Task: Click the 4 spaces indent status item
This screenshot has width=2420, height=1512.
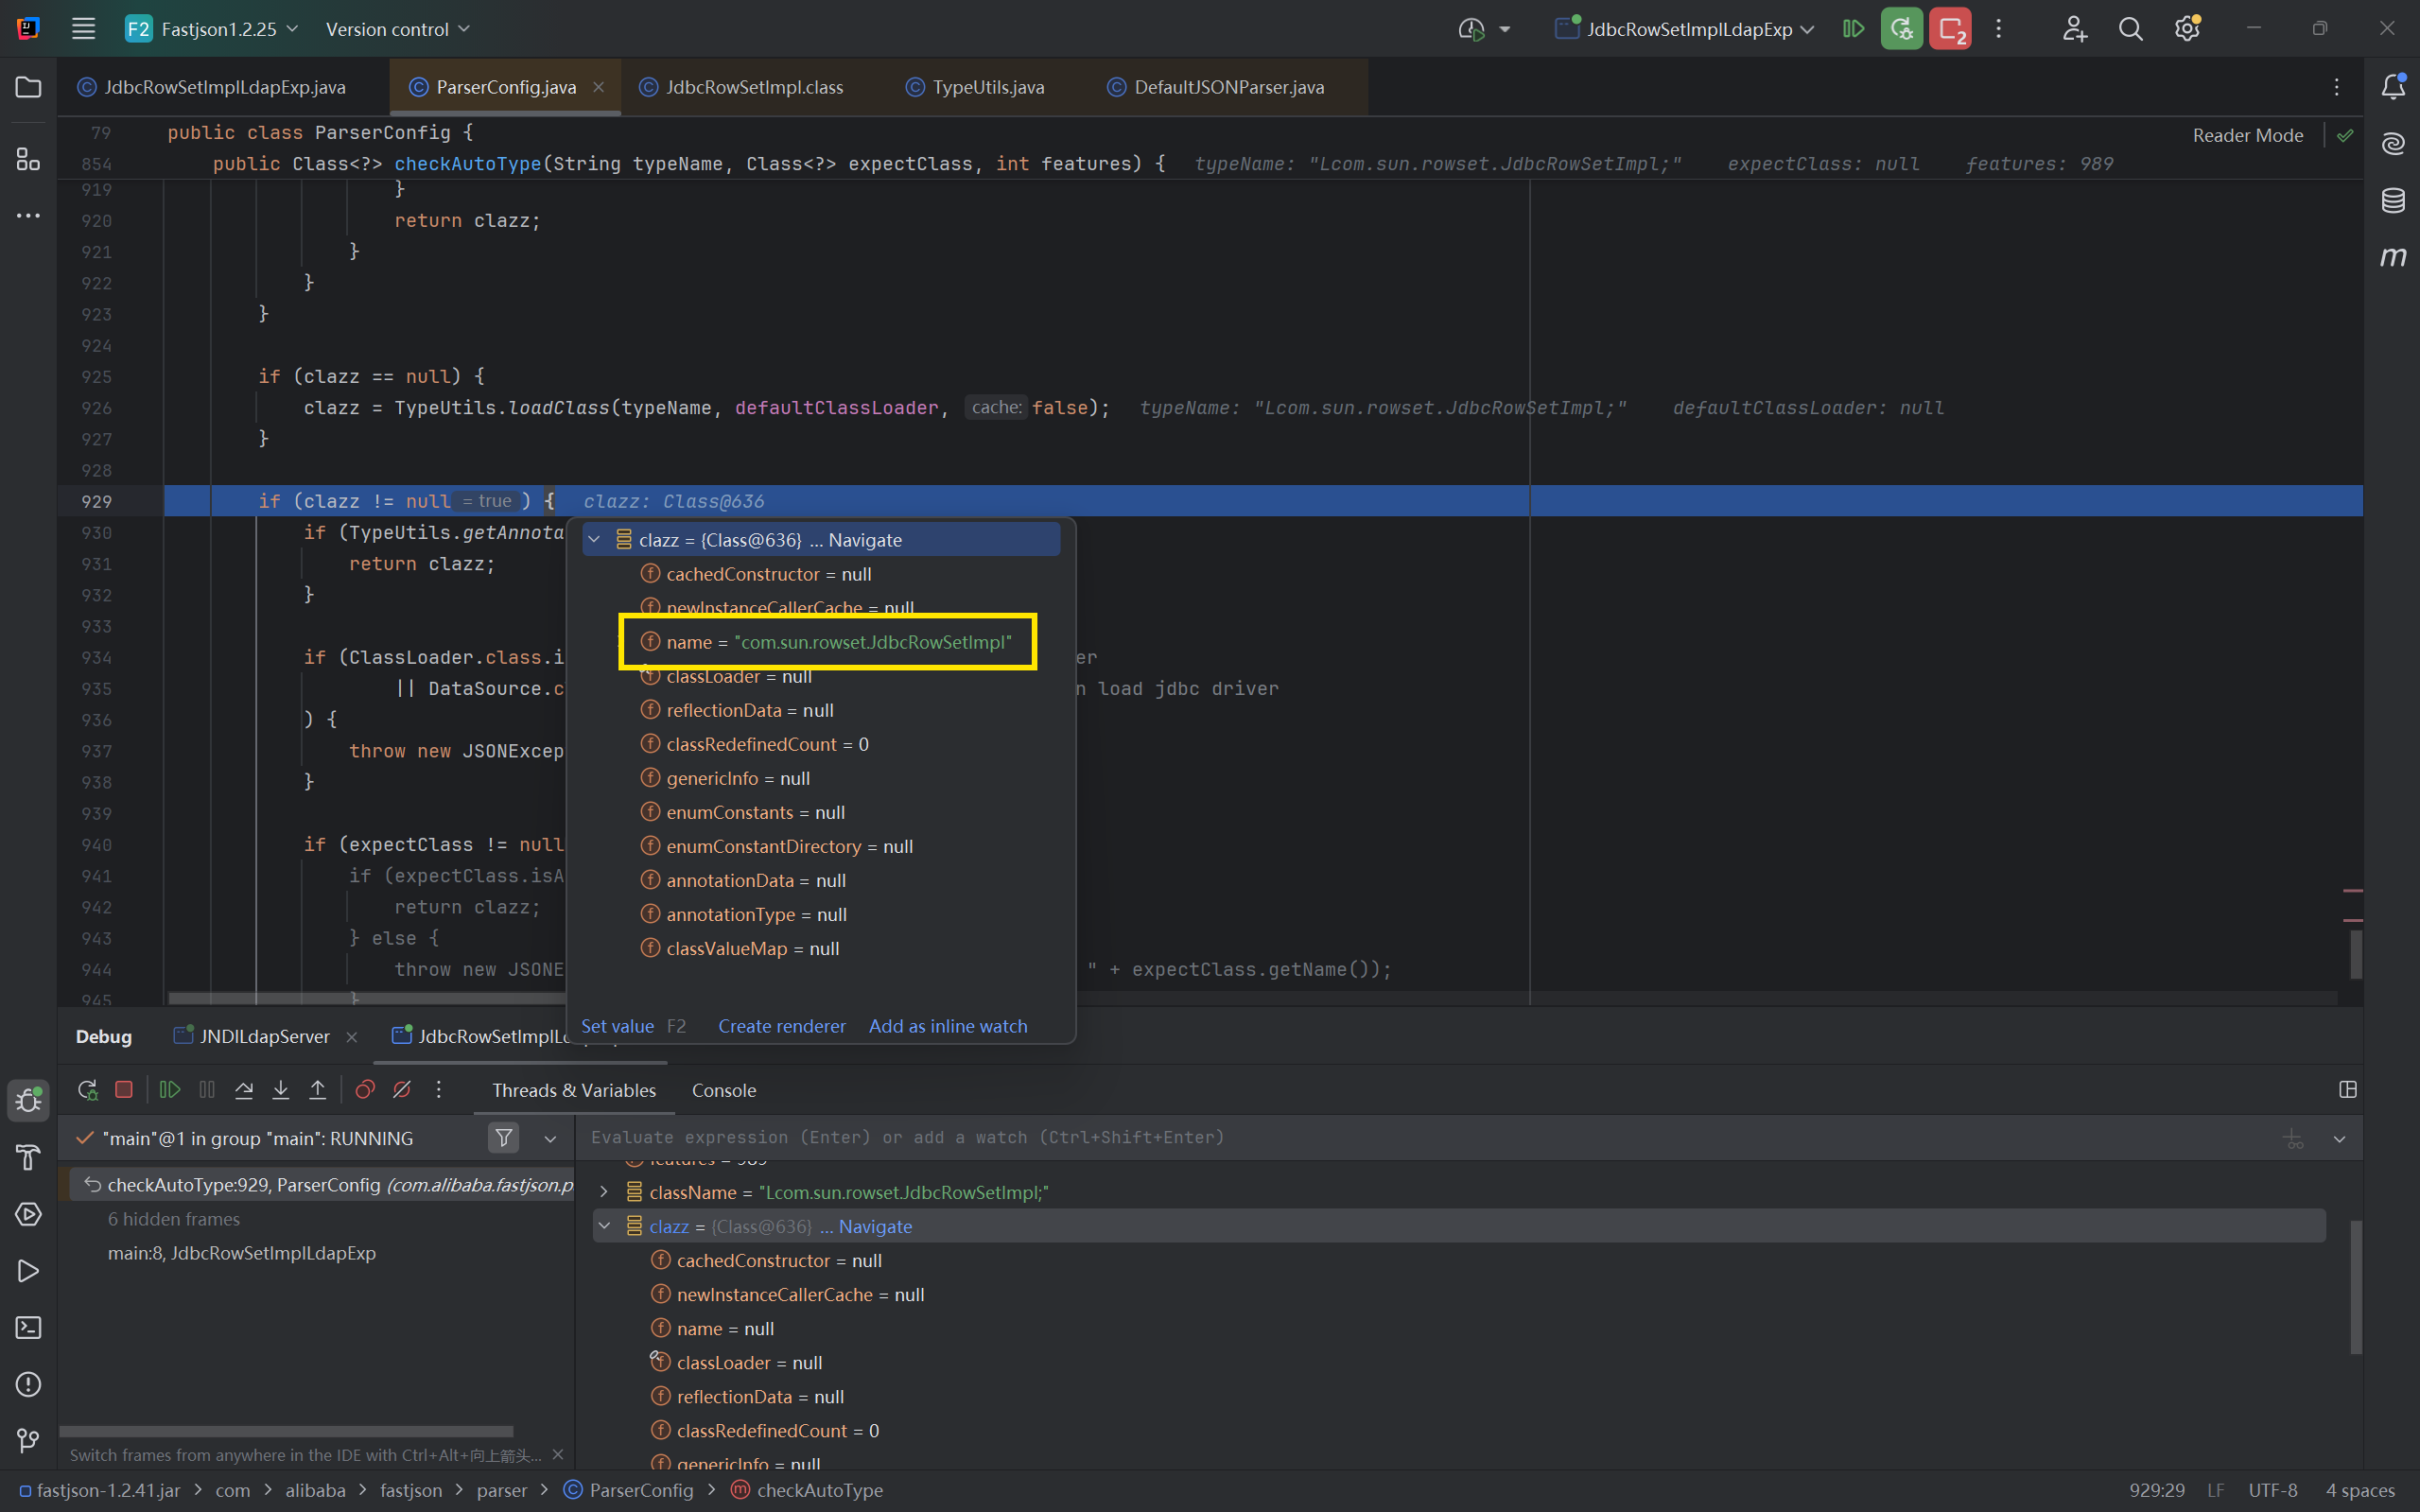Action: (2360, 1490)
